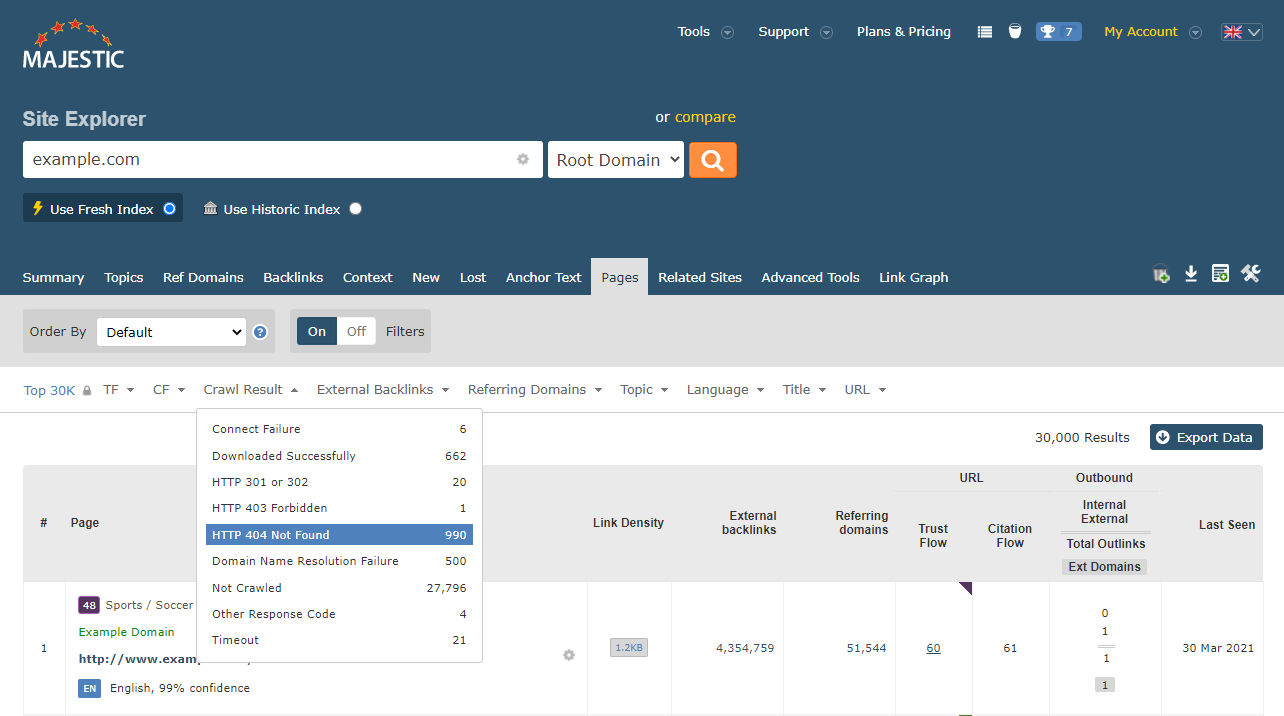The width and height of the screenshot is (1284, 716).
Task: Open search box settings gear
Action: click(523, 159)
